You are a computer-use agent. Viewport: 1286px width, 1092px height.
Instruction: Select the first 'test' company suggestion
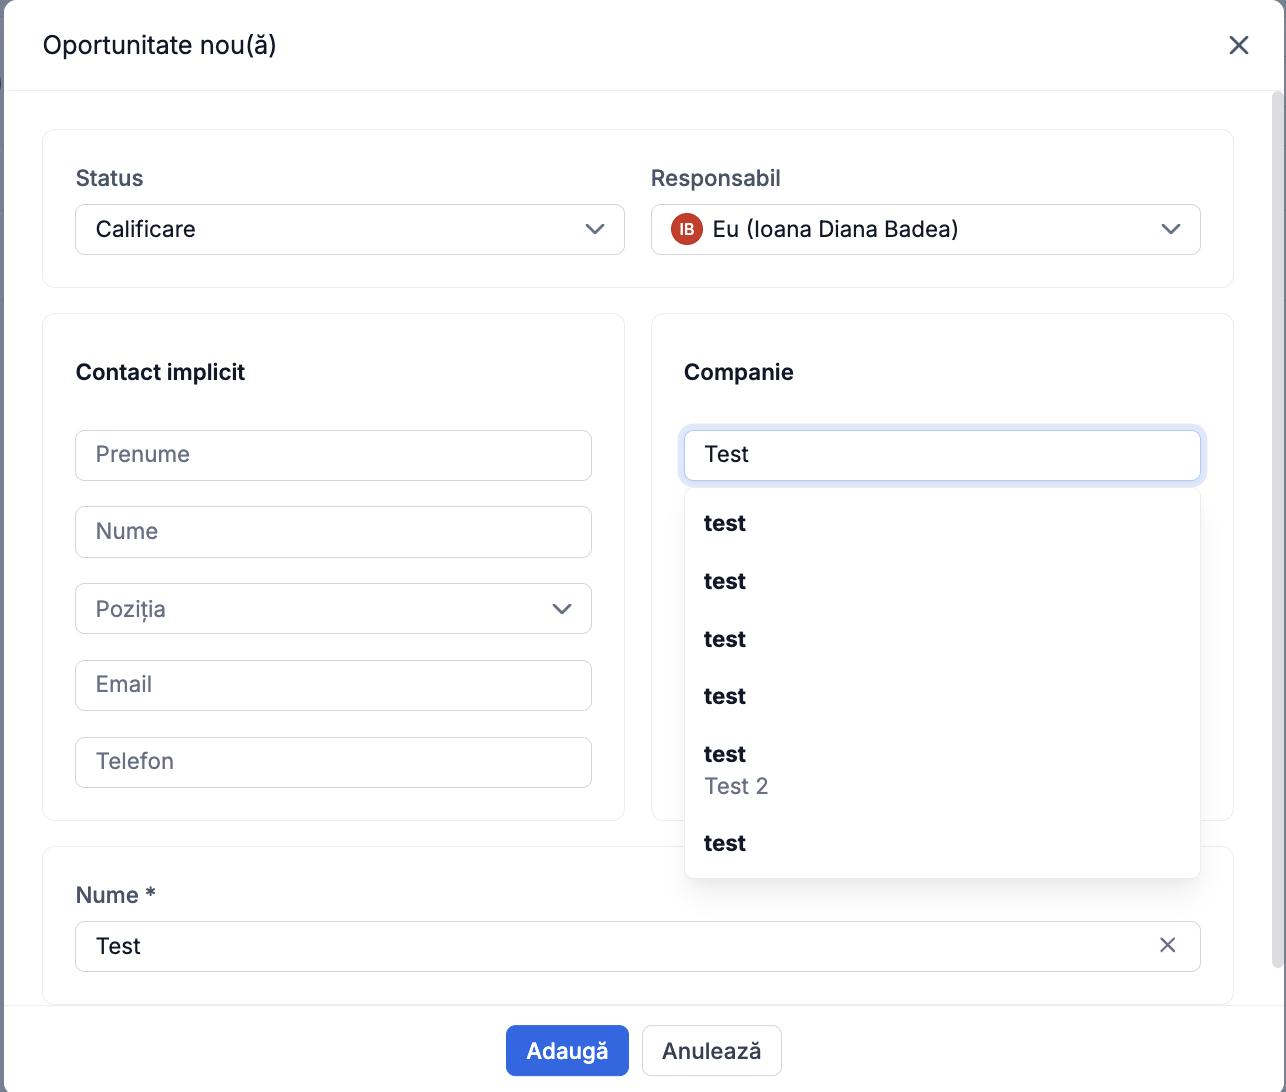pos(941,523)
